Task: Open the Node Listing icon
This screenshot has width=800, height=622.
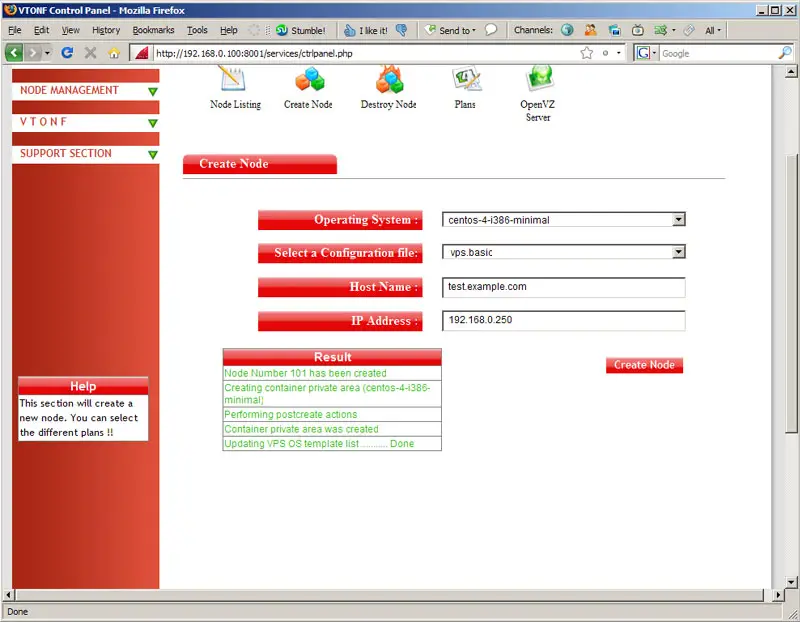Action: tap(234, 80)
